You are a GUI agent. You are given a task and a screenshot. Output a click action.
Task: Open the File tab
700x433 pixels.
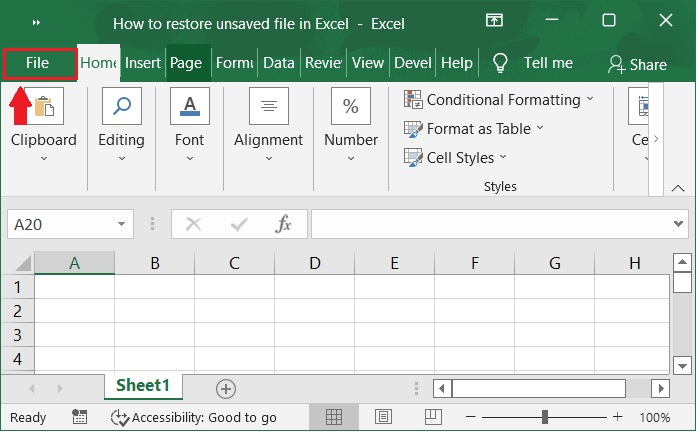(38, 63)
